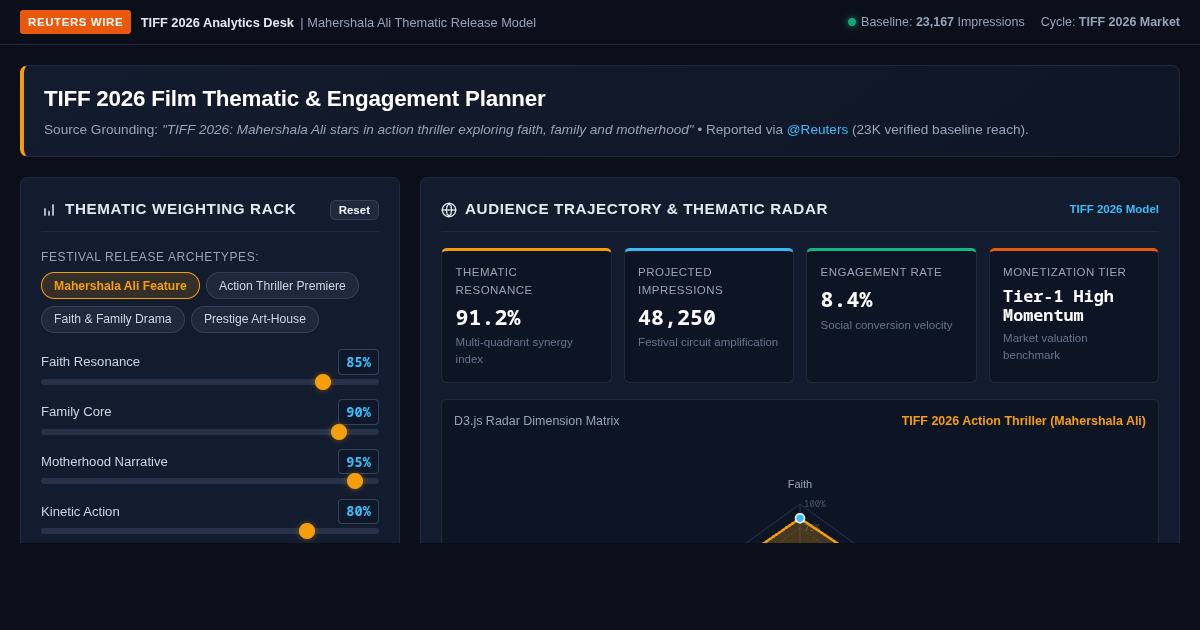Click the TIFF 2026 Model label
The image size is (1200, 630).
click(x=1114, y=209)
